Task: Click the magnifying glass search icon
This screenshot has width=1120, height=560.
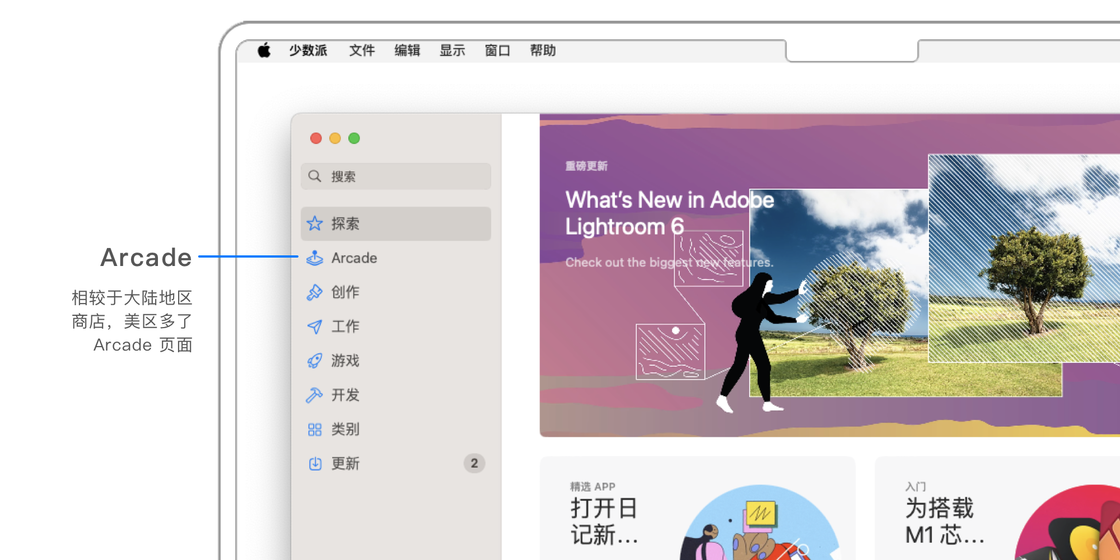Action: click(314, 176)
